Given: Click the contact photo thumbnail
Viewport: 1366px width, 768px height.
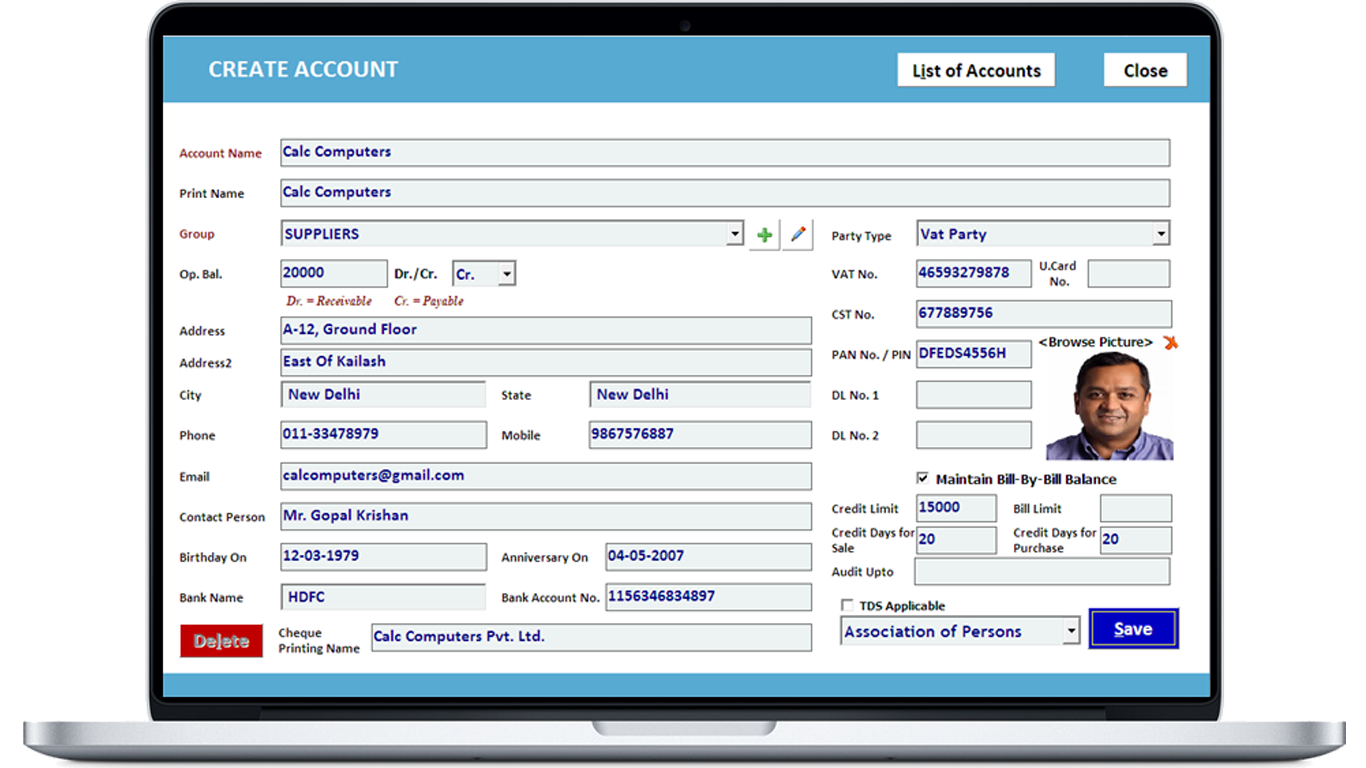Looking at the screenshot, I should pos(1109,407).
